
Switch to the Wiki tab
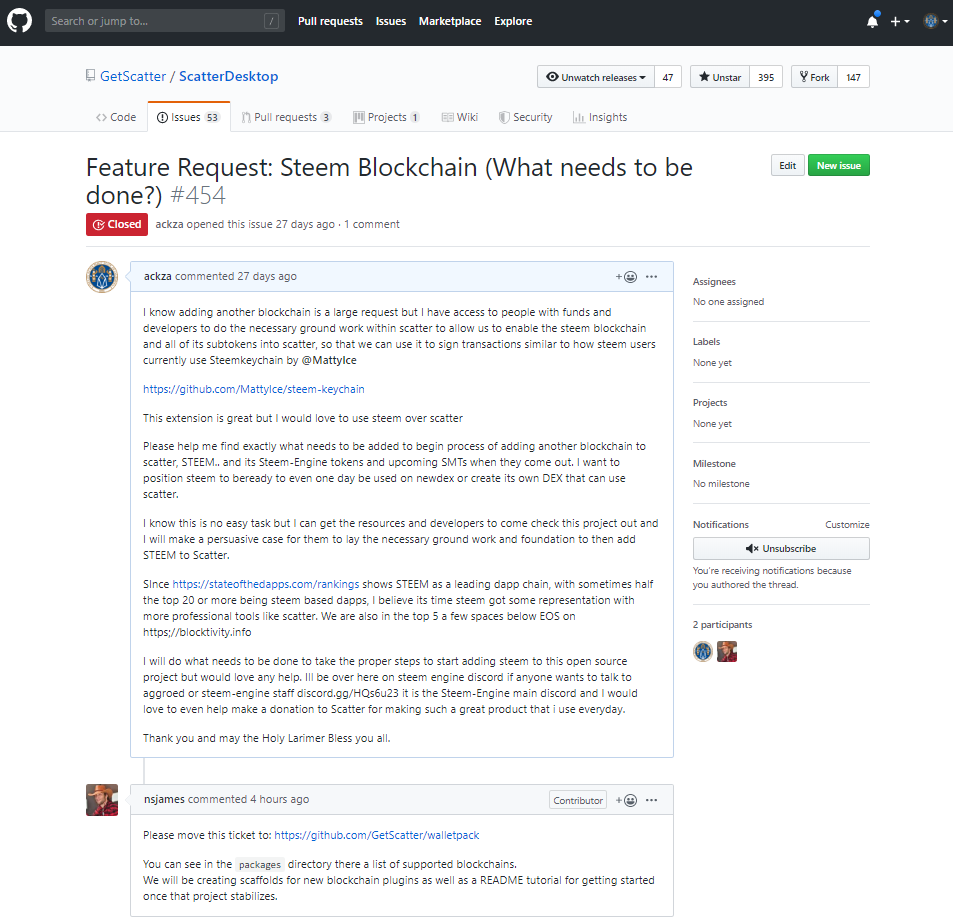(x=460, y=117)
